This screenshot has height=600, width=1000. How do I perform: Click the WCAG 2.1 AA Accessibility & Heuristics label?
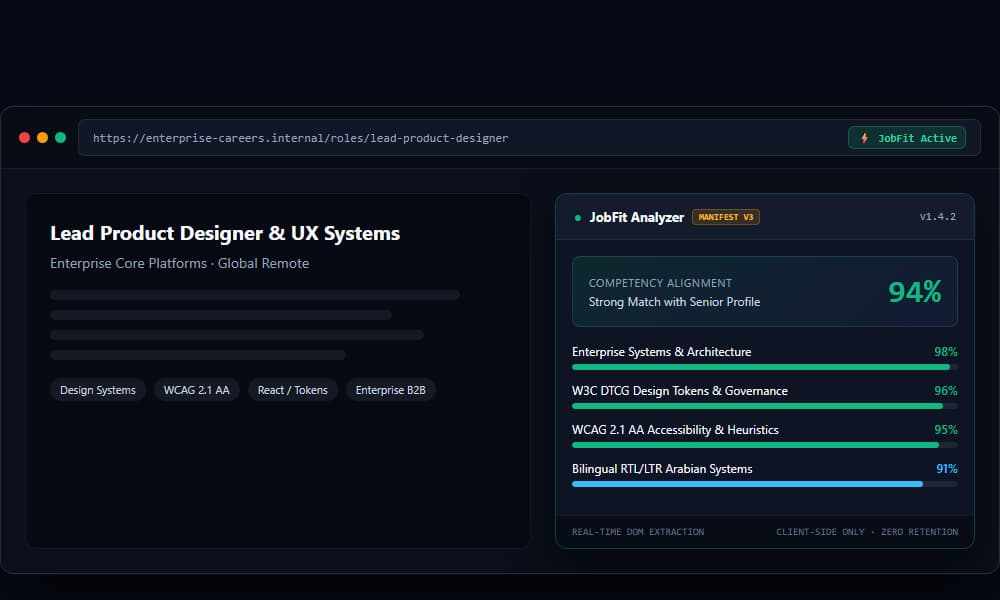coord(675,430)
